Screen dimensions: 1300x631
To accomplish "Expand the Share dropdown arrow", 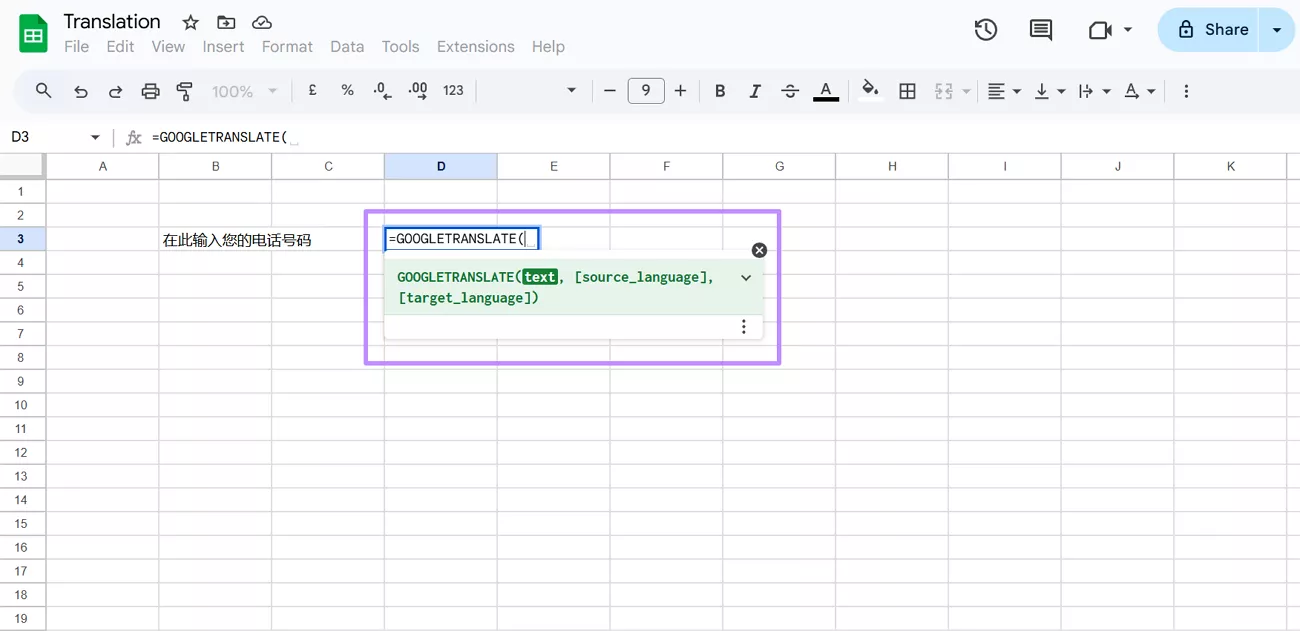I will click(x=1278, y=30).
